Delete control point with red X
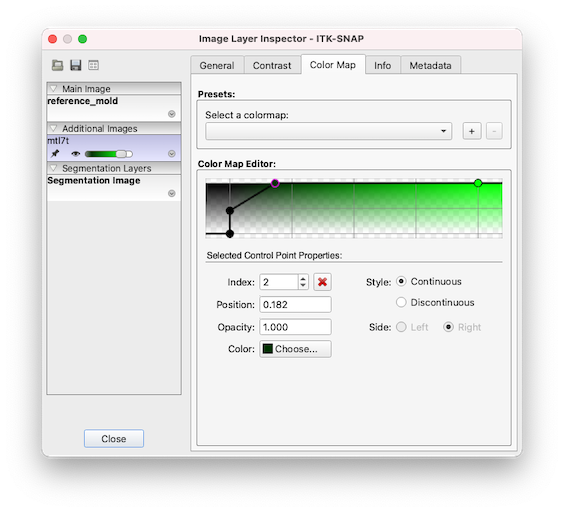Image resolution: width=564 pixels, height=512 pixels. click(322, 282)
